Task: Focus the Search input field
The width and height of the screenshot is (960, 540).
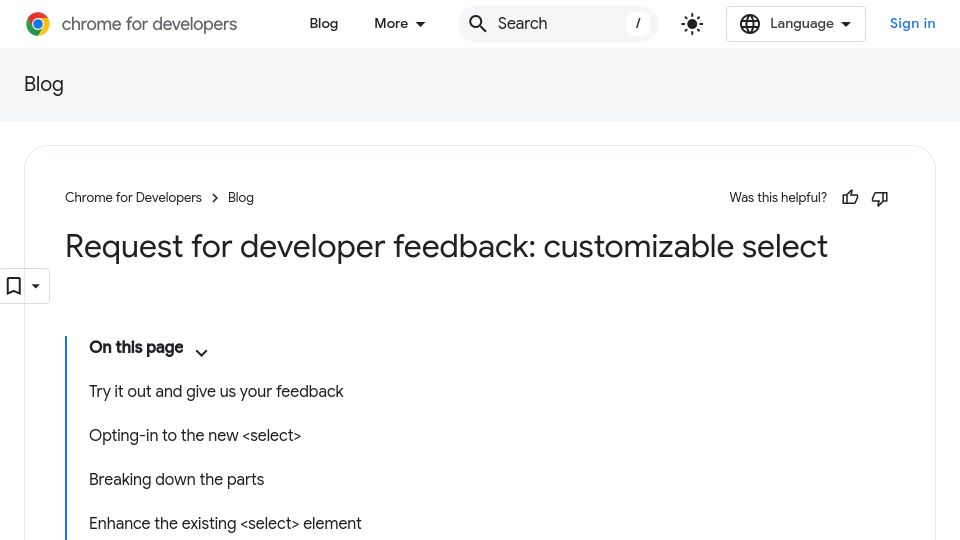Action: (x=558, y=24)
